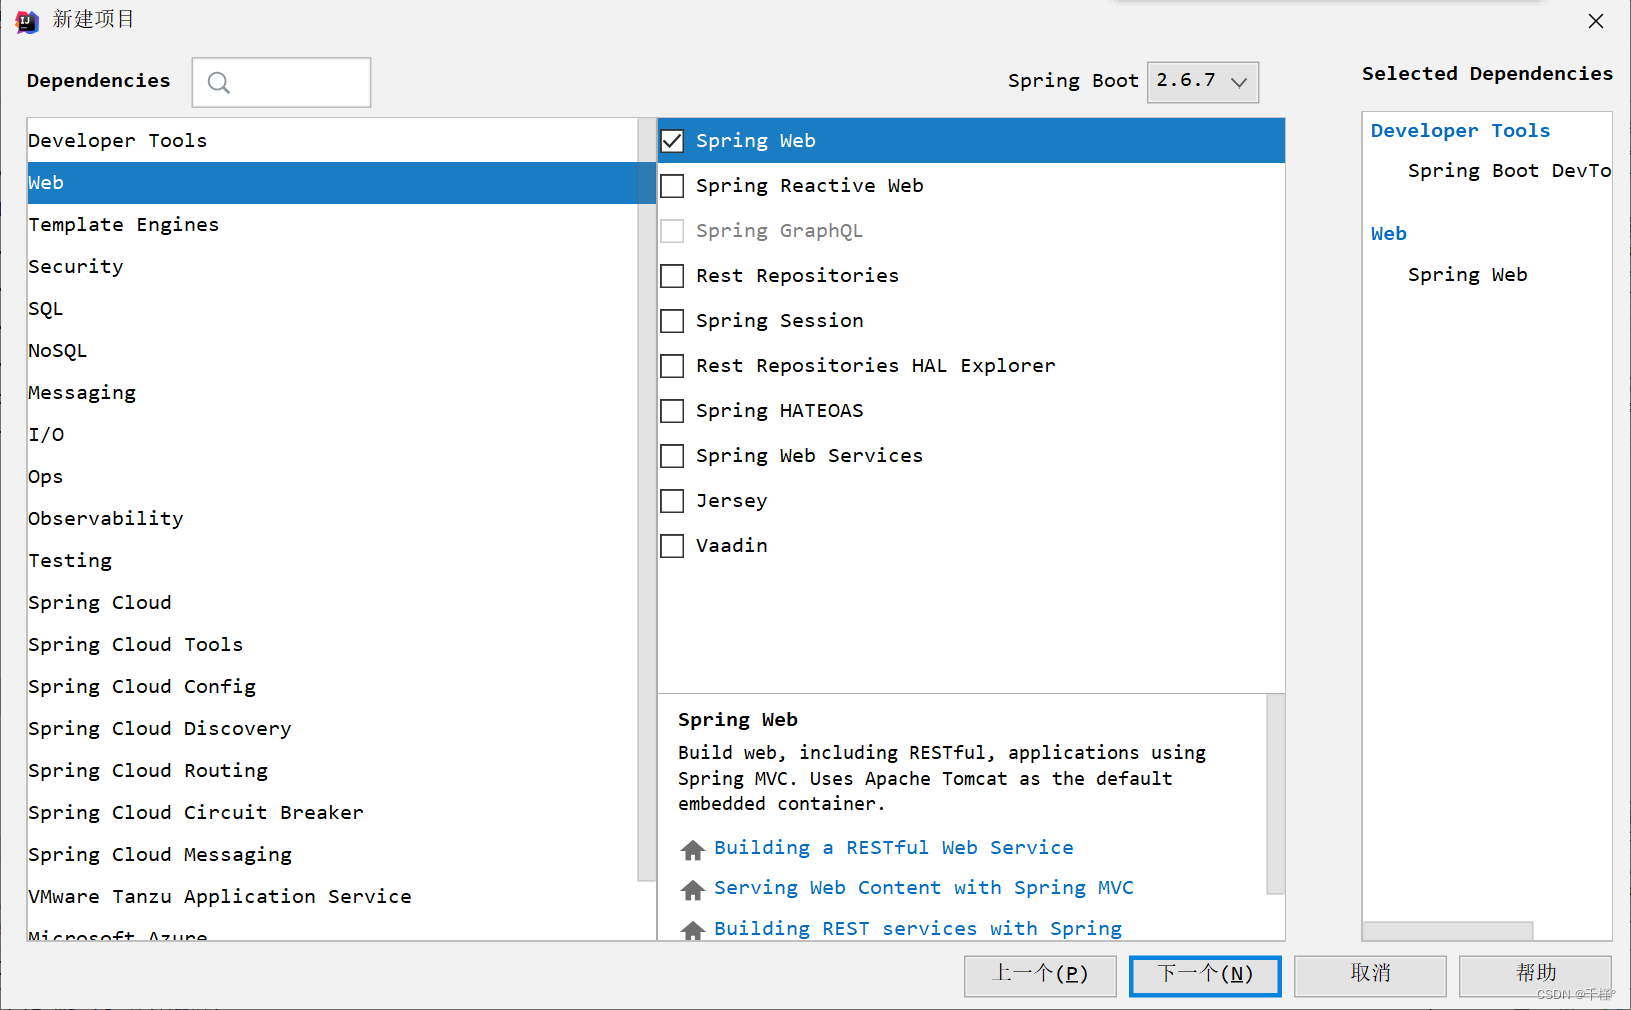Select the Spring Cloud Routing category
Image resolution: width=1631 pixels, height=1010 pixels.
(x=332, y=771)
